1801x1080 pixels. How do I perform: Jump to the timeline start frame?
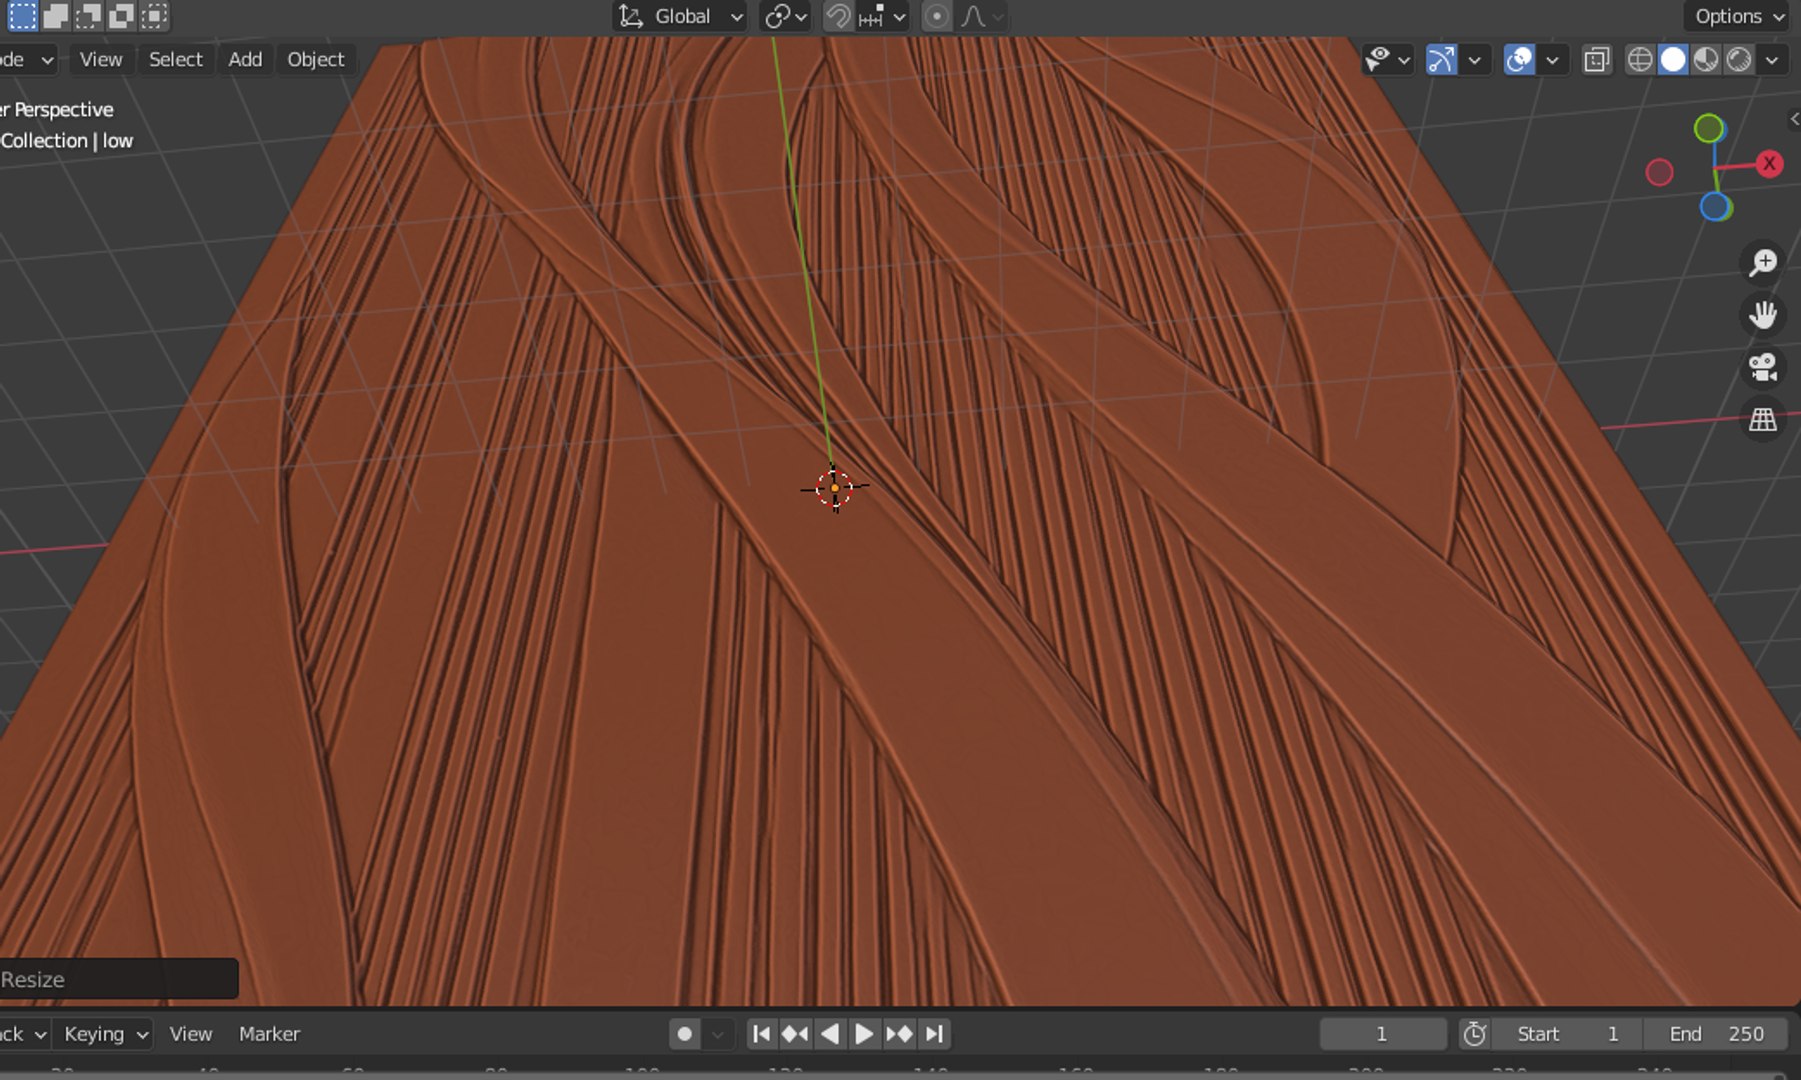[x=760, y=1034]
